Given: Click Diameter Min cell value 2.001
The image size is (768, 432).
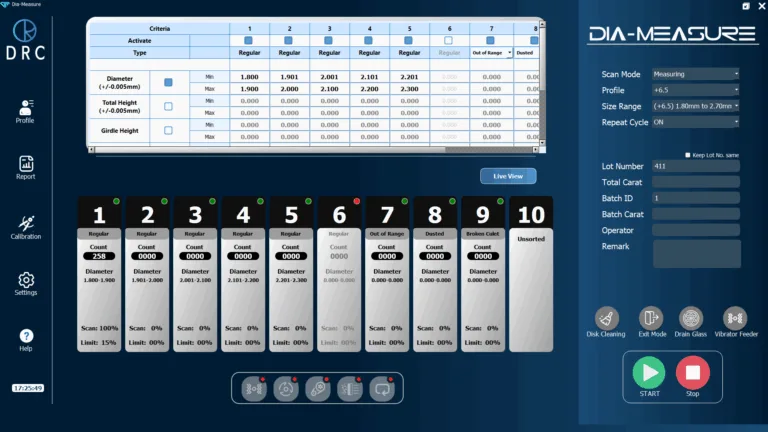Looking at the screenshot, I should pos(329,77).
